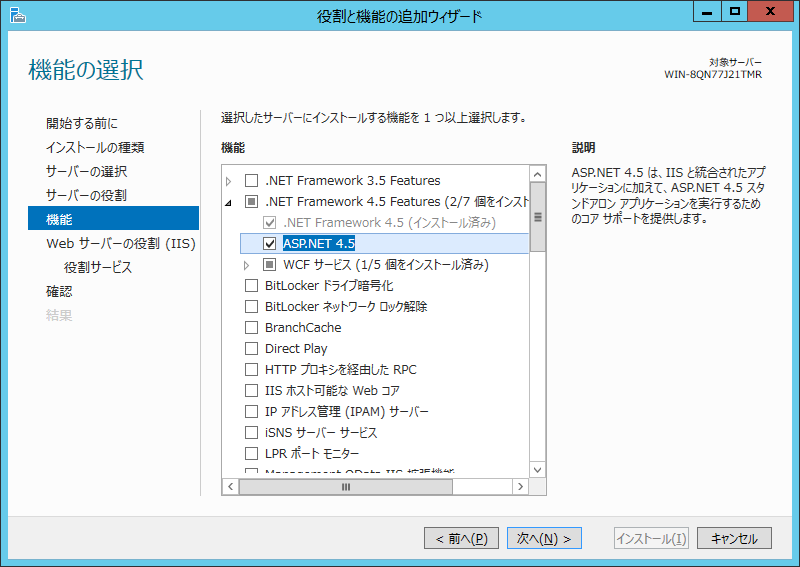
Task: Close the wizard window
Action: (x=770, y=11)
